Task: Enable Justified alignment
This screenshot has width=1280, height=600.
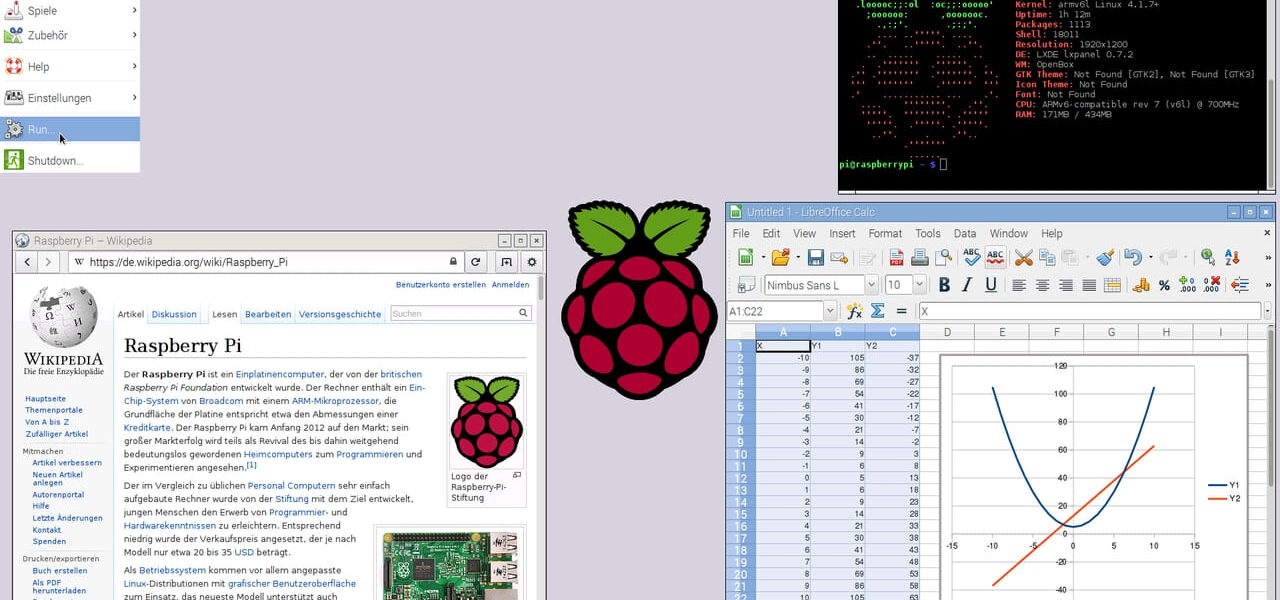Action: coord(1089,285)
